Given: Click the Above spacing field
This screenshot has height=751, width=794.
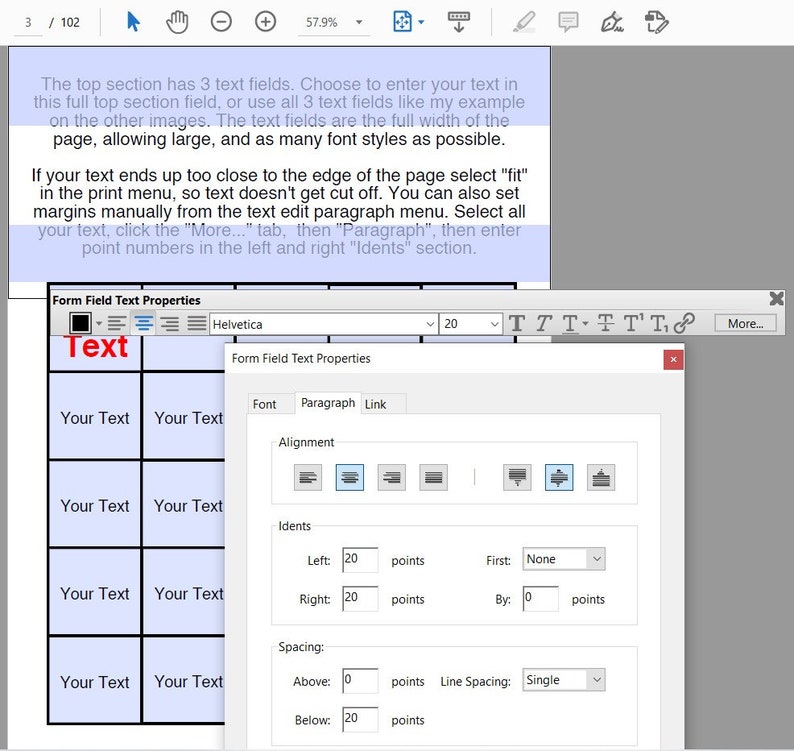Looking at the screenshot, I should [x=360, y=681].
